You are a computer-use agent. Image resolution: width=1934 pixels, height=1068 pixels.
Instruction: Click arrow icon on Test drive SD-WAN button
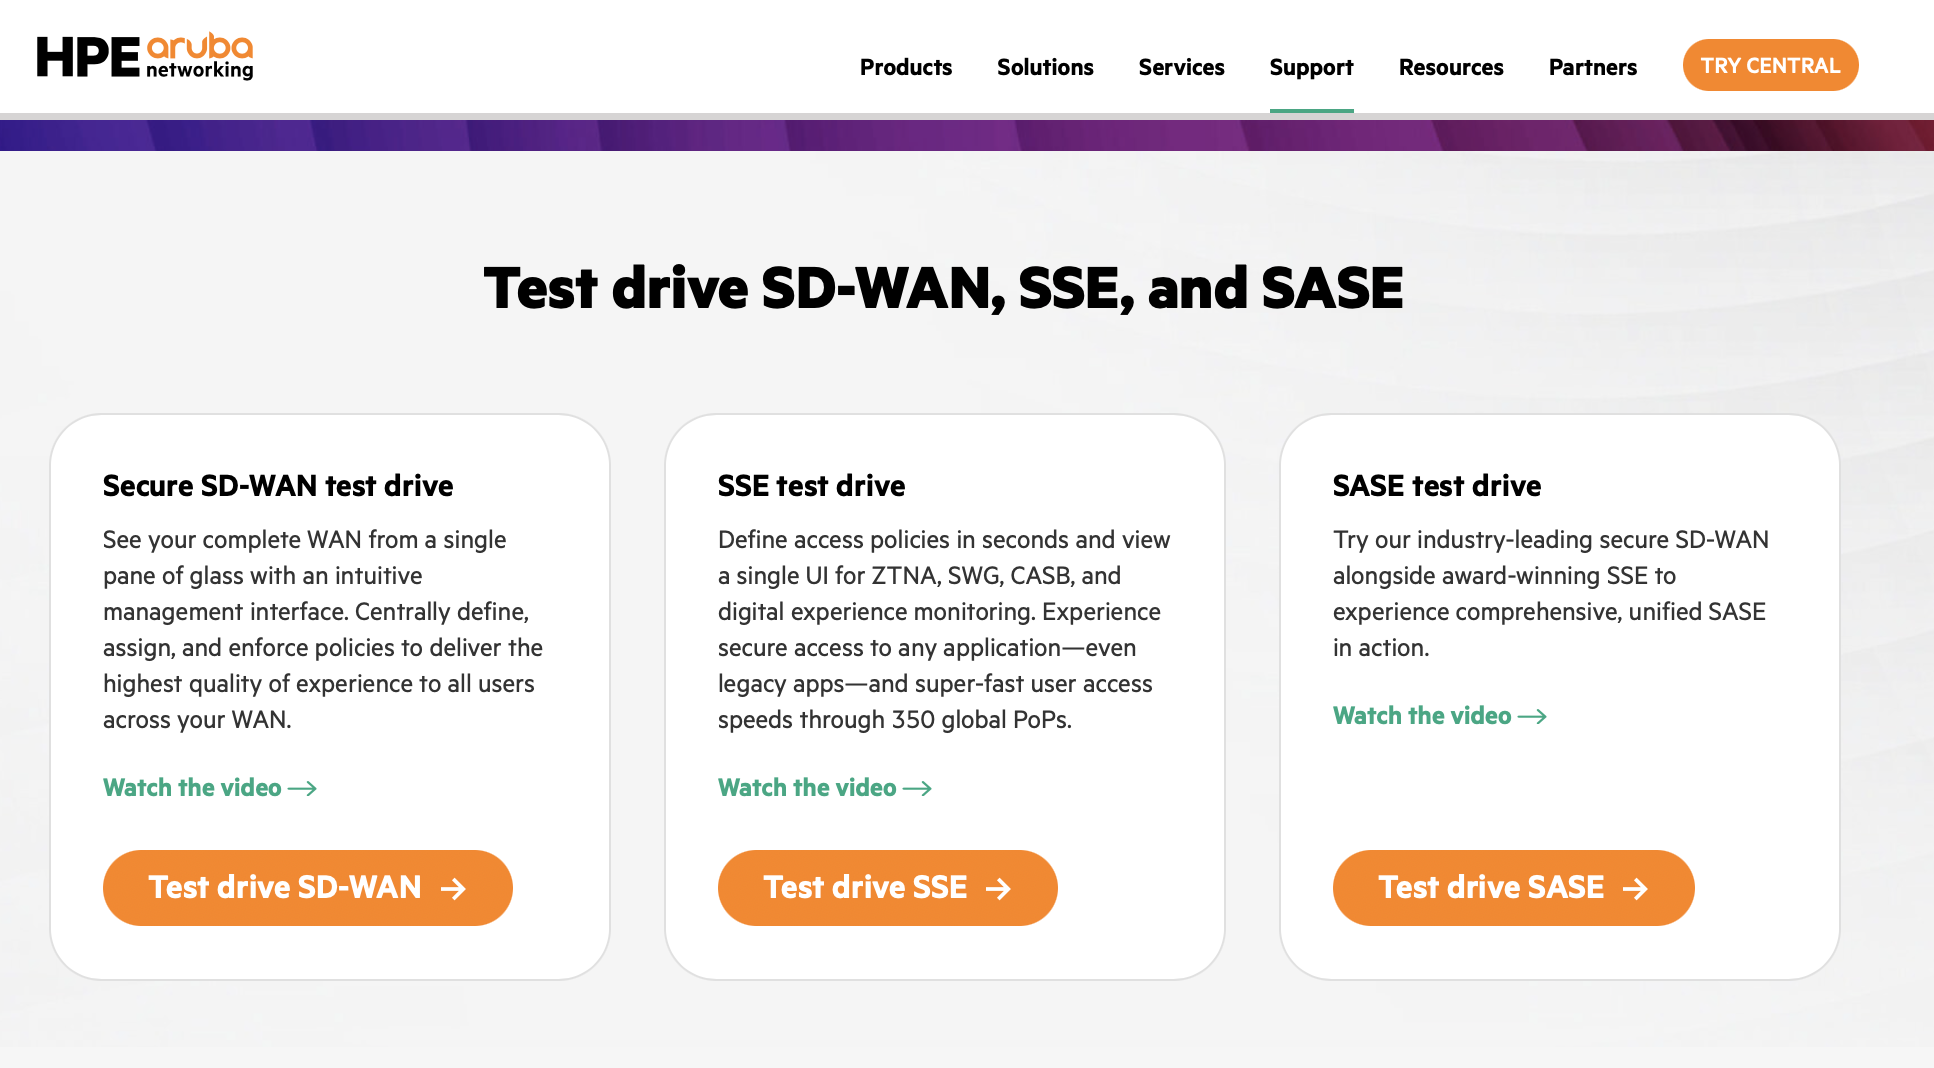453,888
